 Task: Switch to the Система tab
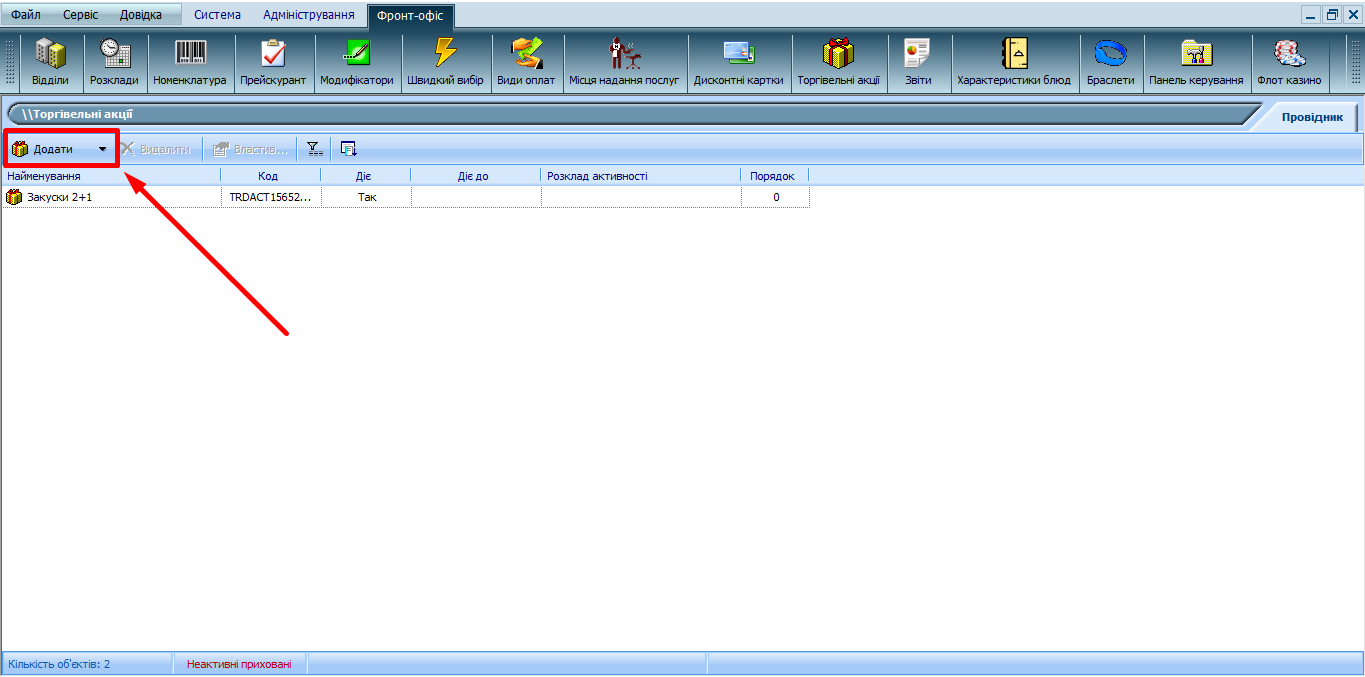[217, 15]
